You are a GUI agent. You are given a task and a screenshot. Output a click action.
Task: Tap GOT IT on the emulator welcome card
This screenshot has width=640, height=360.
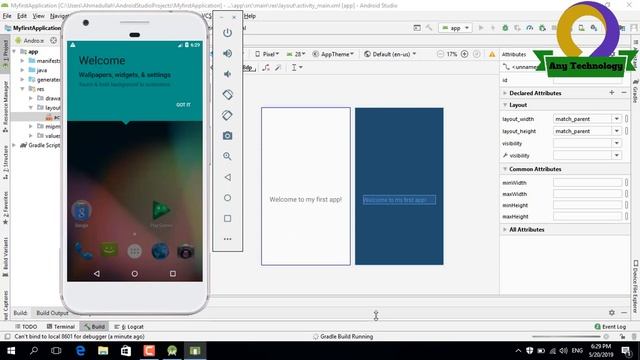(x=183, y=104)
